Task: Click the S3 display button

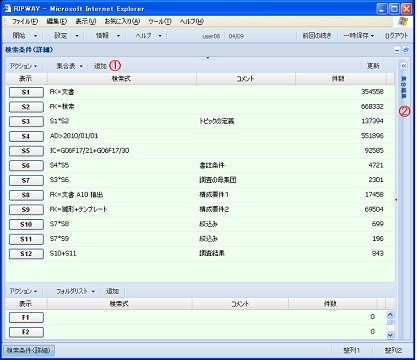Action: [26, 122]
